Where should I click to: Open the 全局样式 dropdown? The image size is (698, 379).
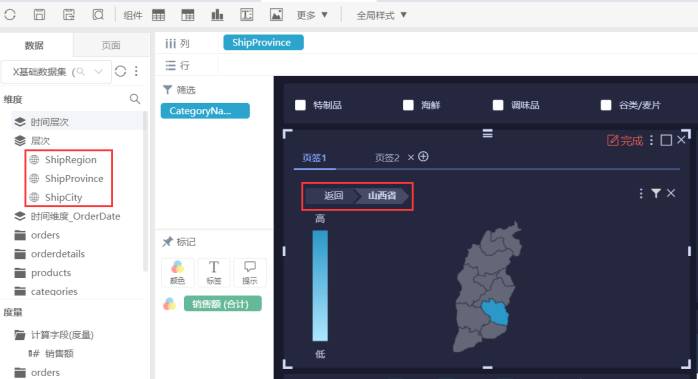point(381,15)
